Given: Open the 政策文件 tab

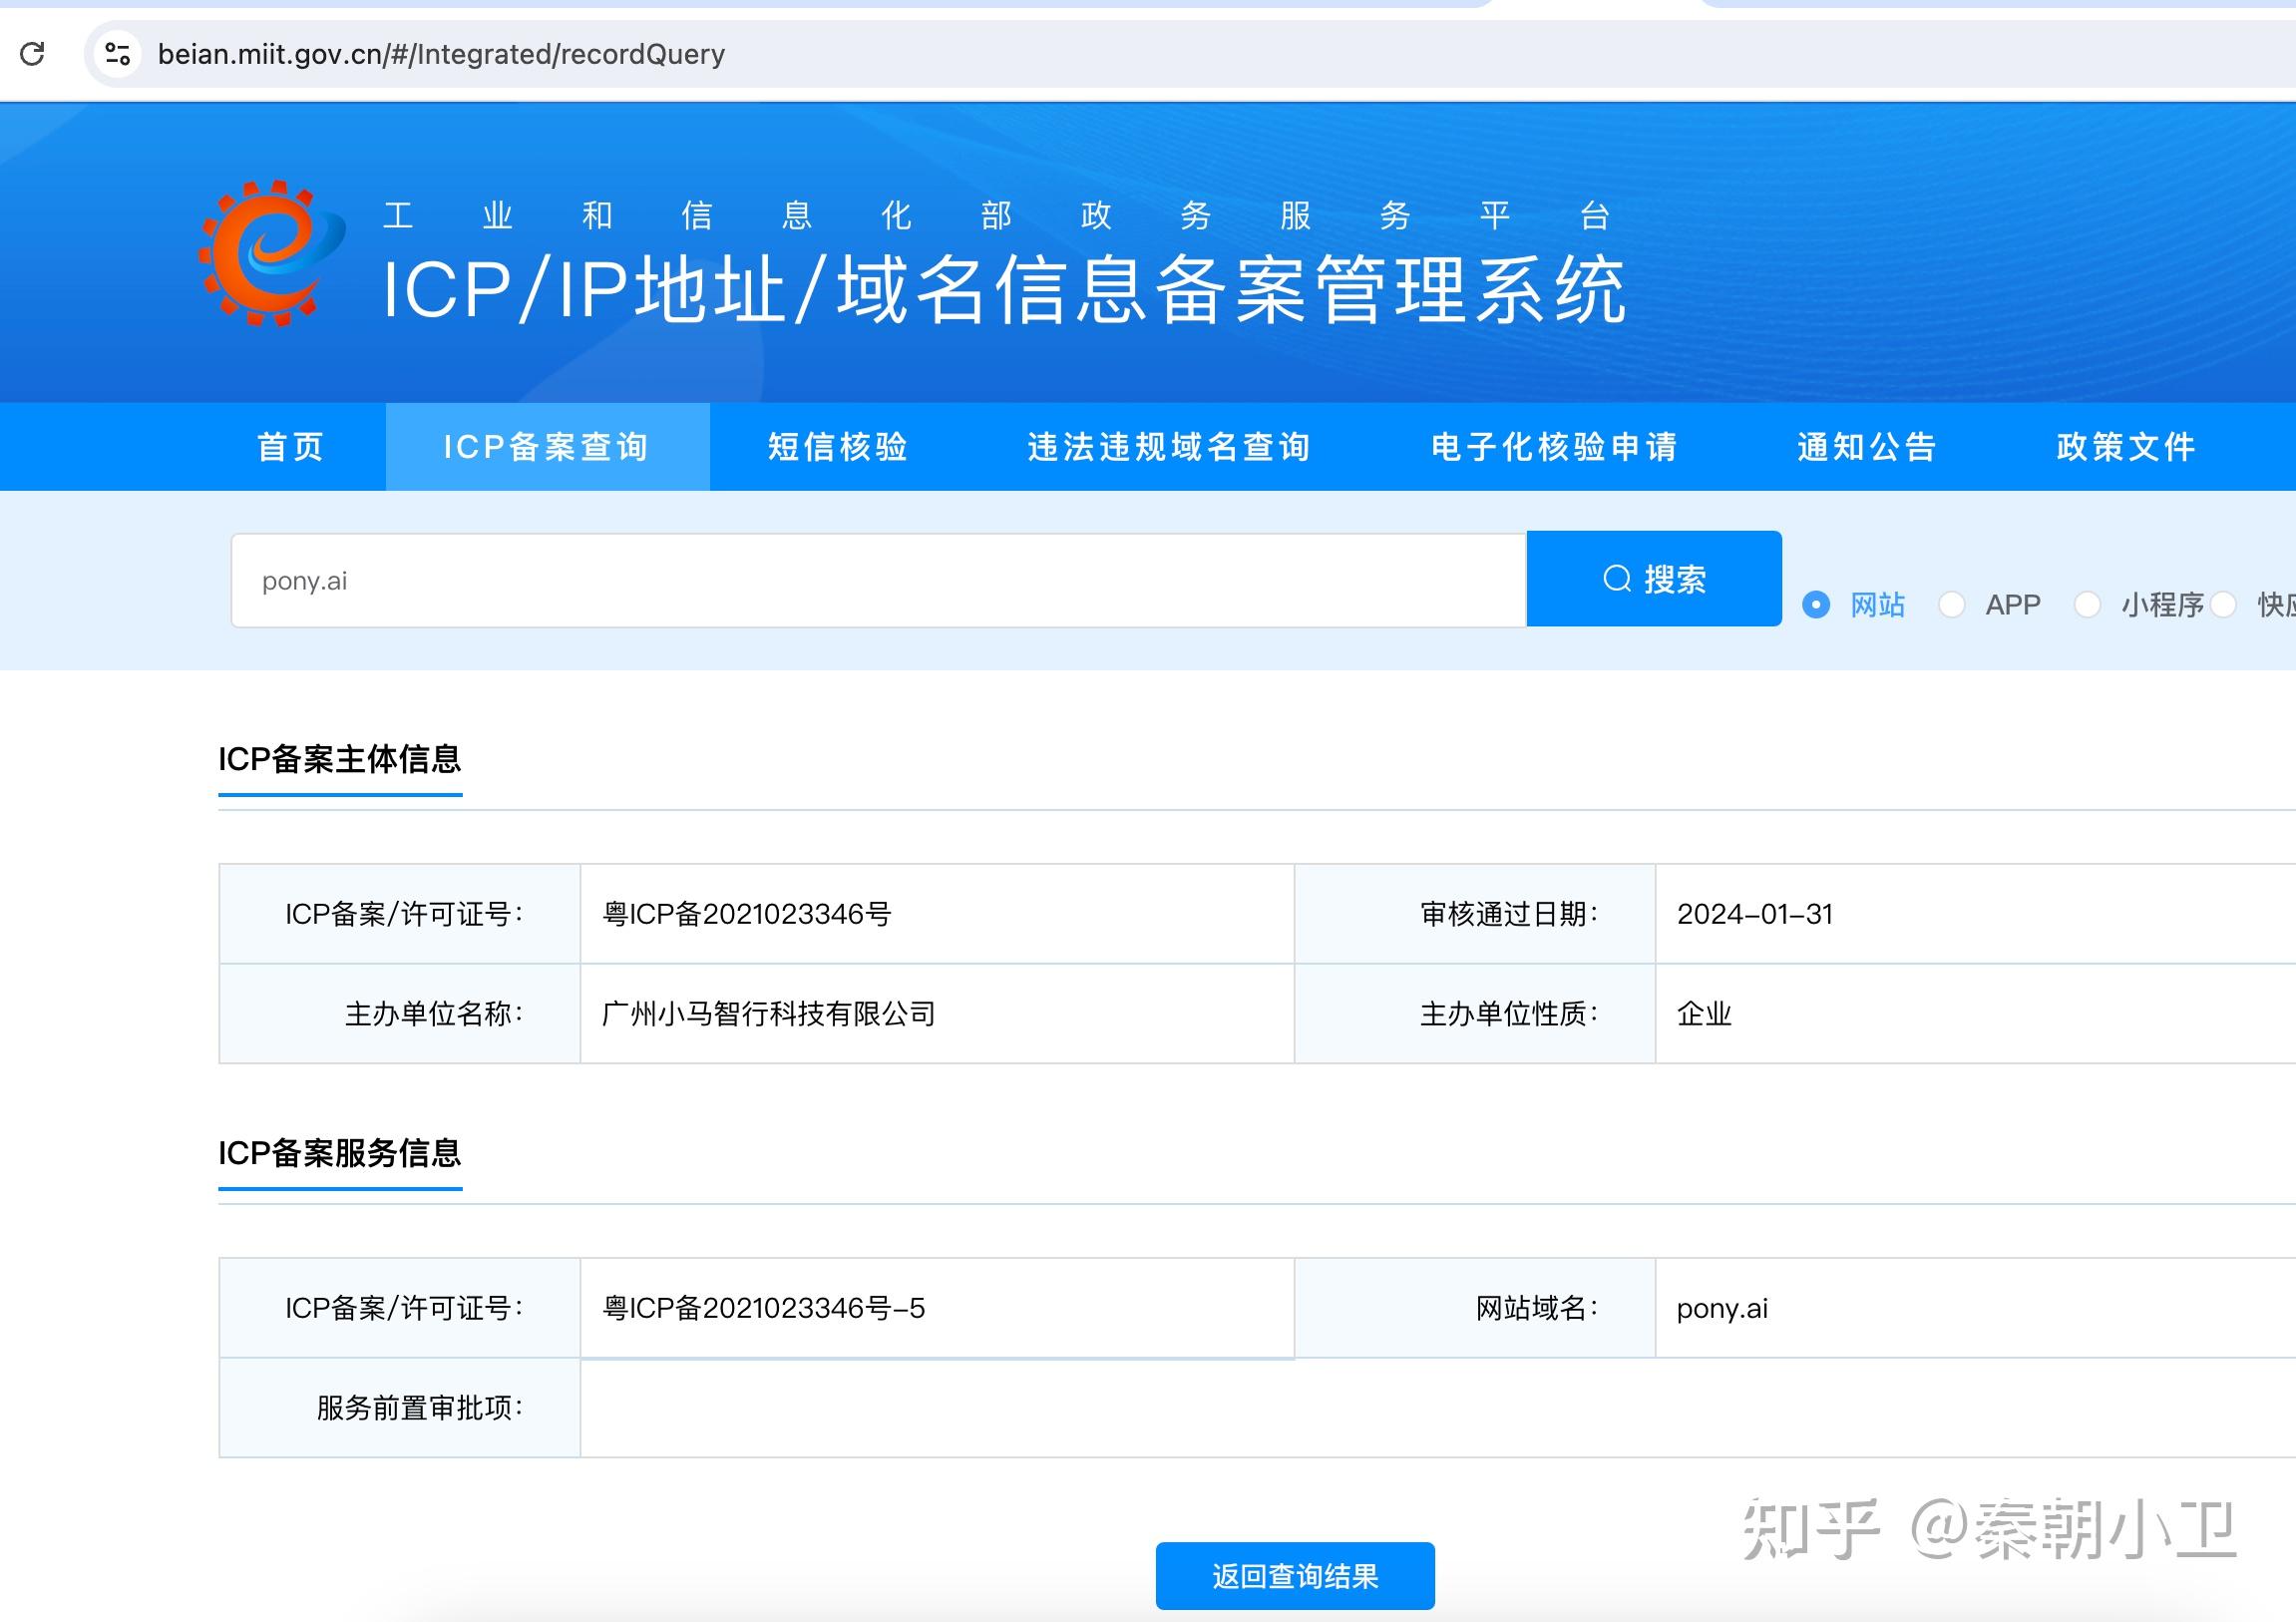Looking at the screenshot, I should pos(2126,447).
